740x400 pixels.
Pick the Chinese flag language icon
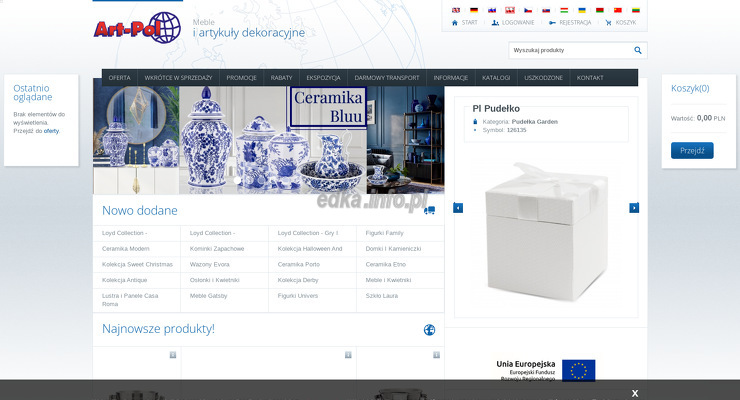point(618,9)
